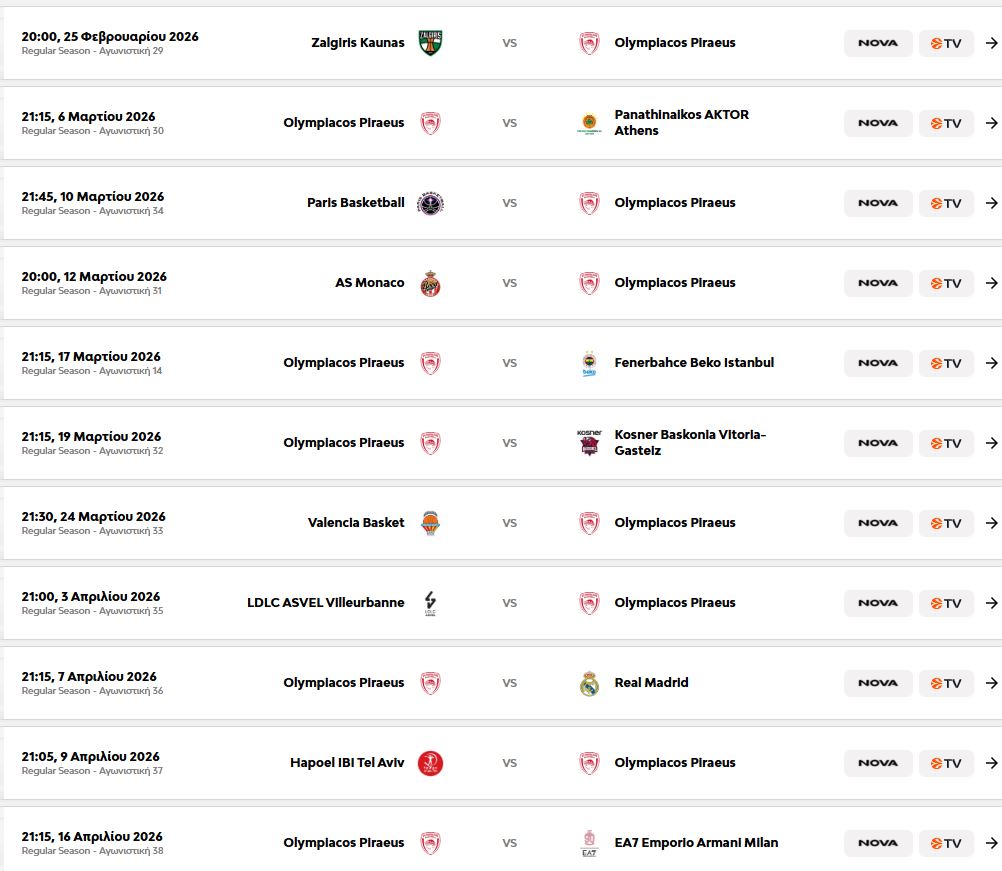Expand the Real Madrid match row arrow

click(x=991, y=683)
